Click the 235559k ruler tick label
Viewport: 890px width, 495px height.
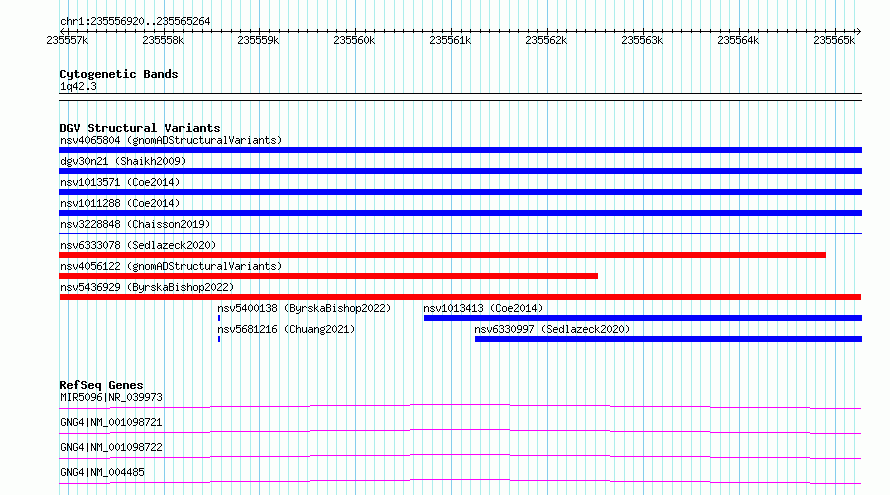coord(258,40)
